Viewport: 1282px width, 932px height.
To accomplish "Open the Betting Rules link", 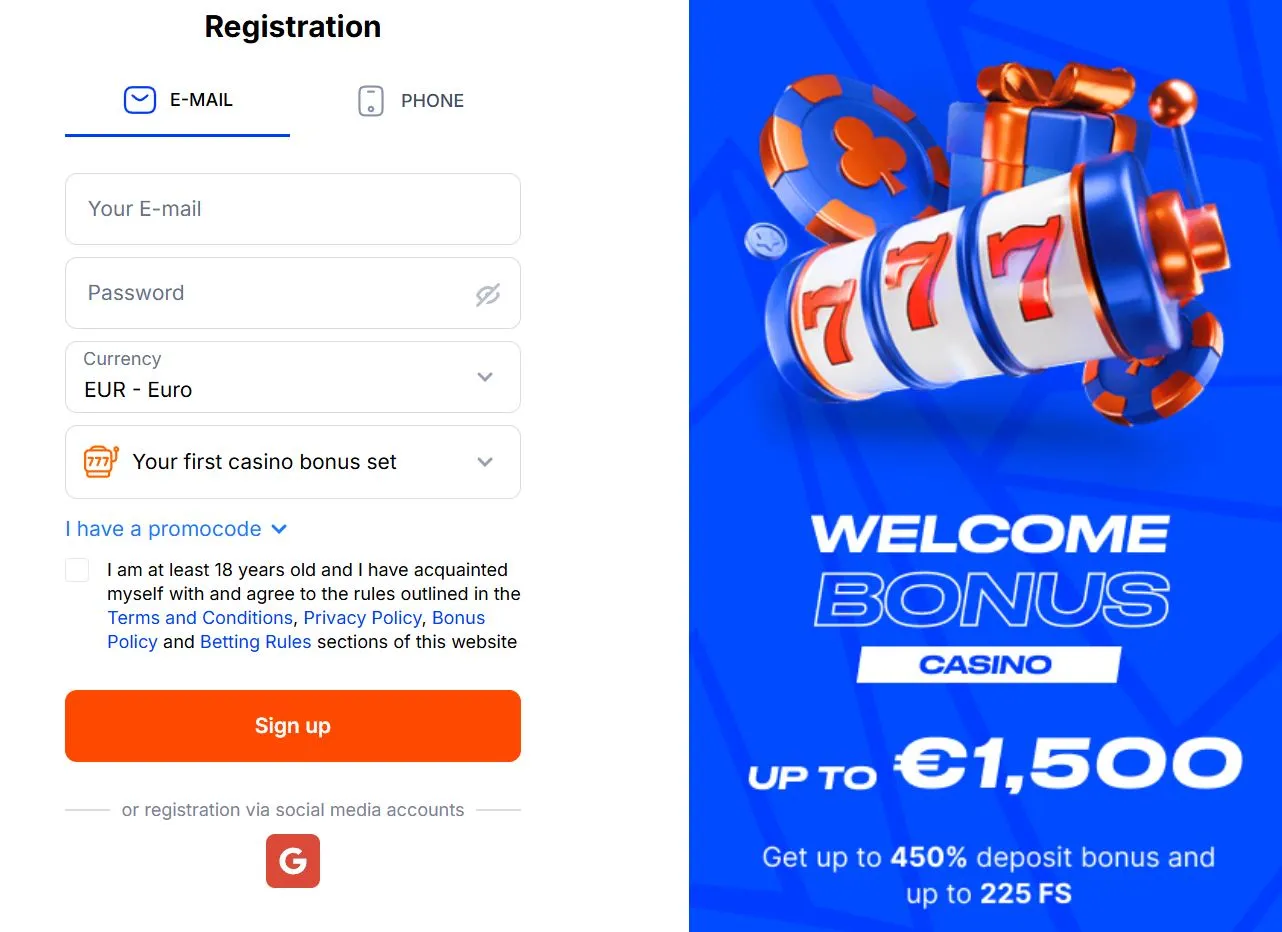I will coord(255,642).
